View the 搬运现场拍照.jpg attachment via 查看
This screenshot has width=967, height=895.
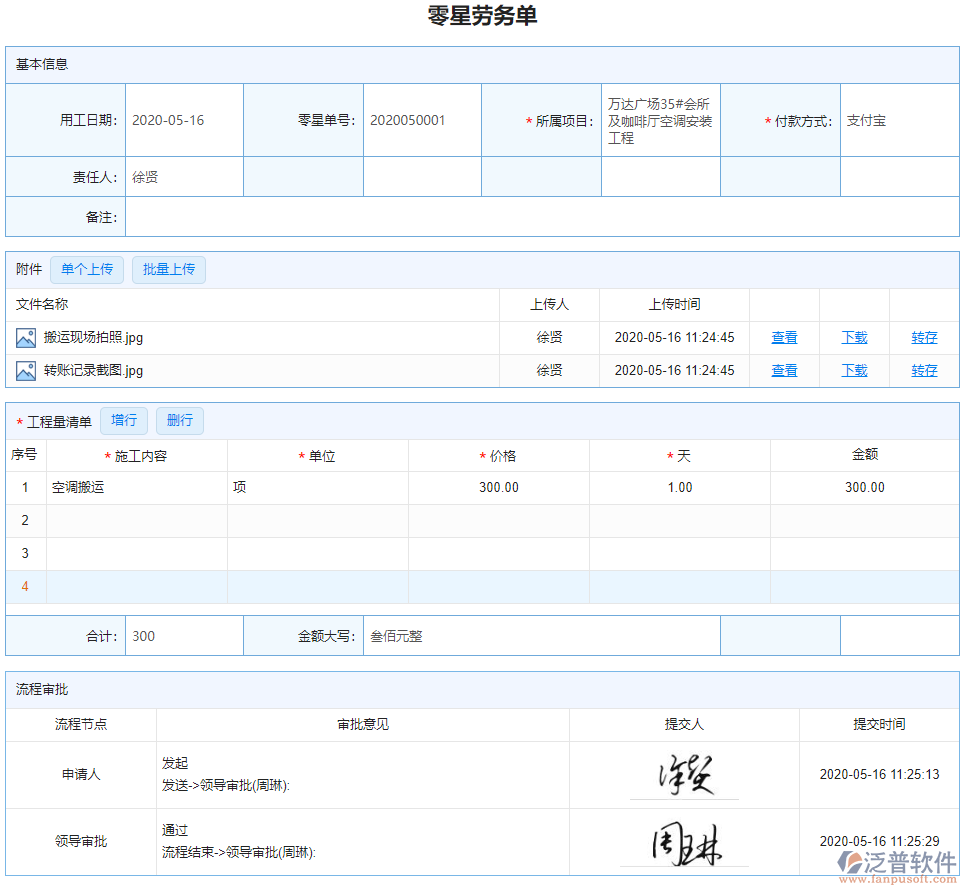(x=784, y=338)
